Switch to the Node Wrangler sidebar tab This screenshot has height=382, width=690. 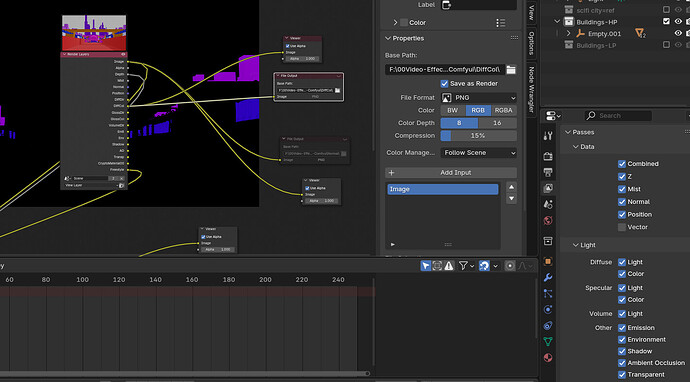pyautogui.click(x=531, y=89)
